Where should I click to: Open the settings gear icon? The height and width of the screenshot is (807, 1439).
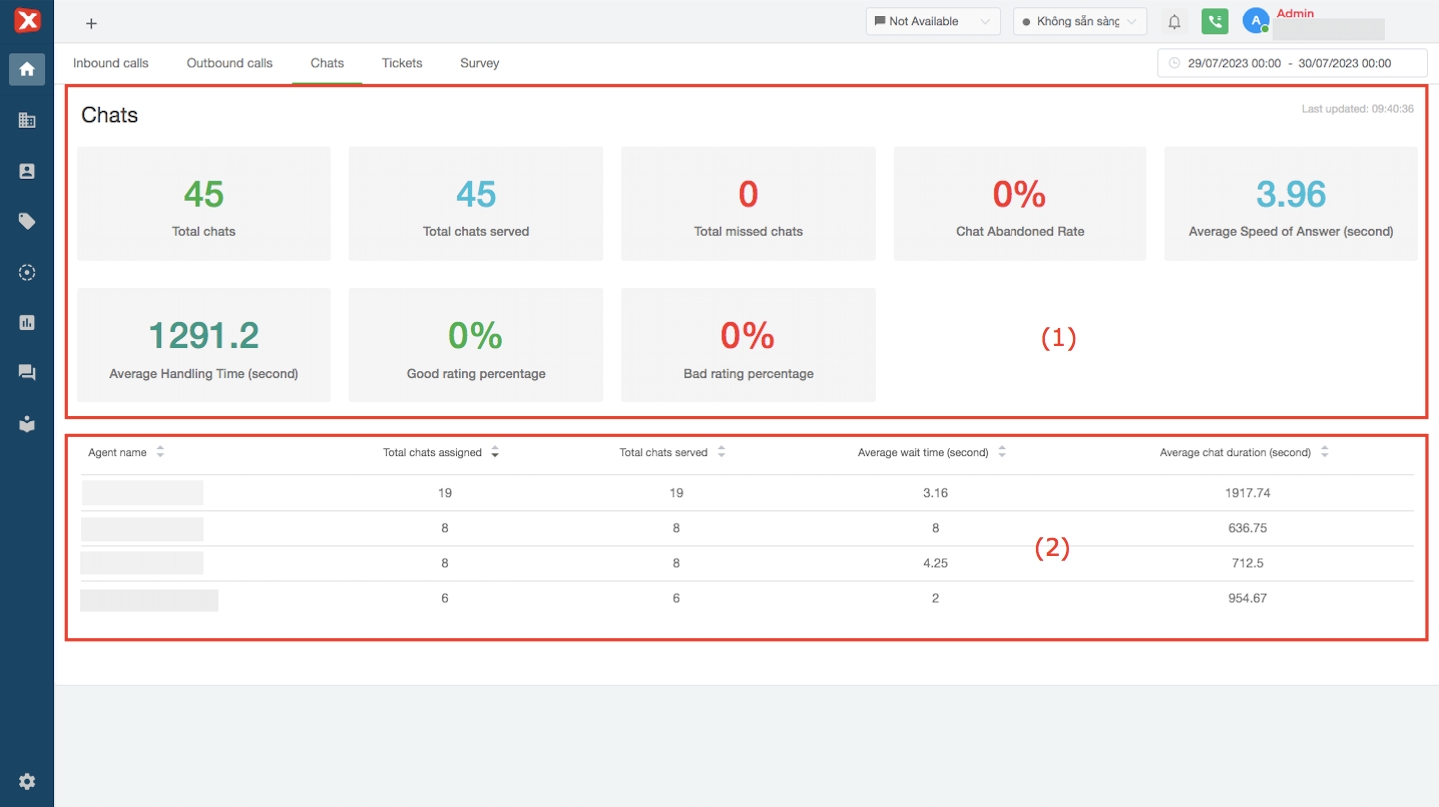coord(27,781)
